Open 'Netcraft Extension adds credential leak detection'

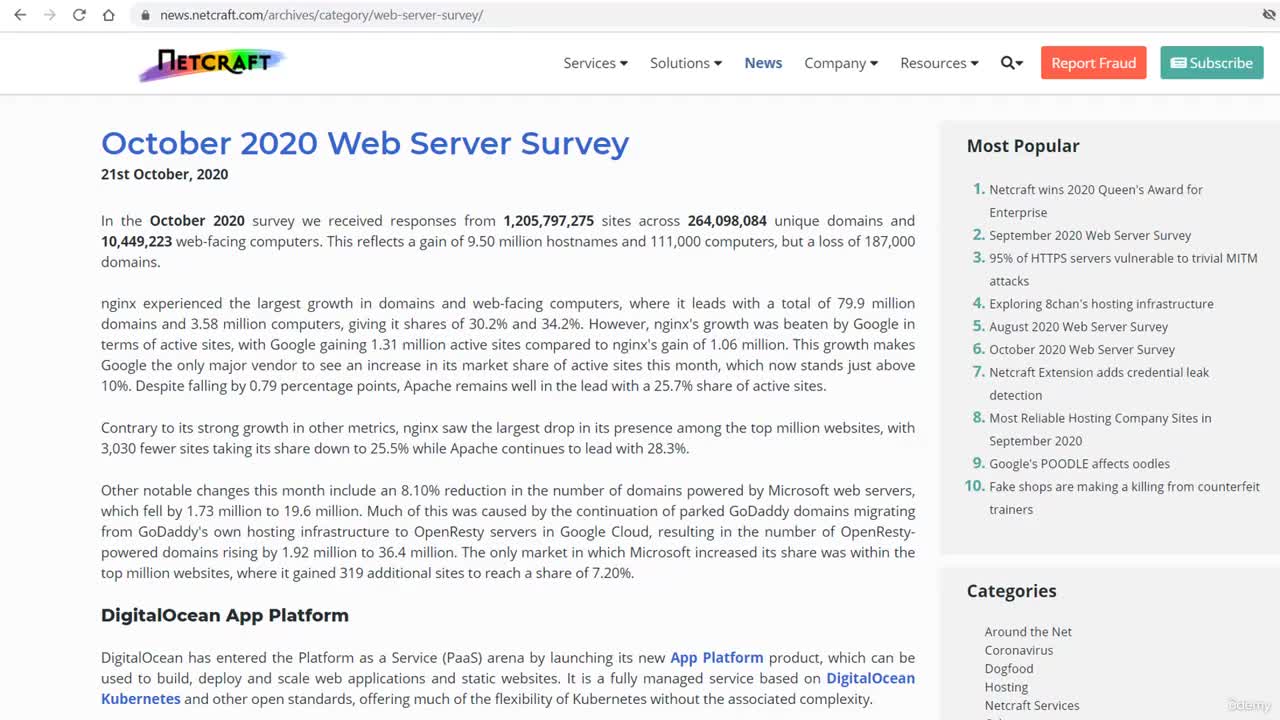coord(1099,384)
